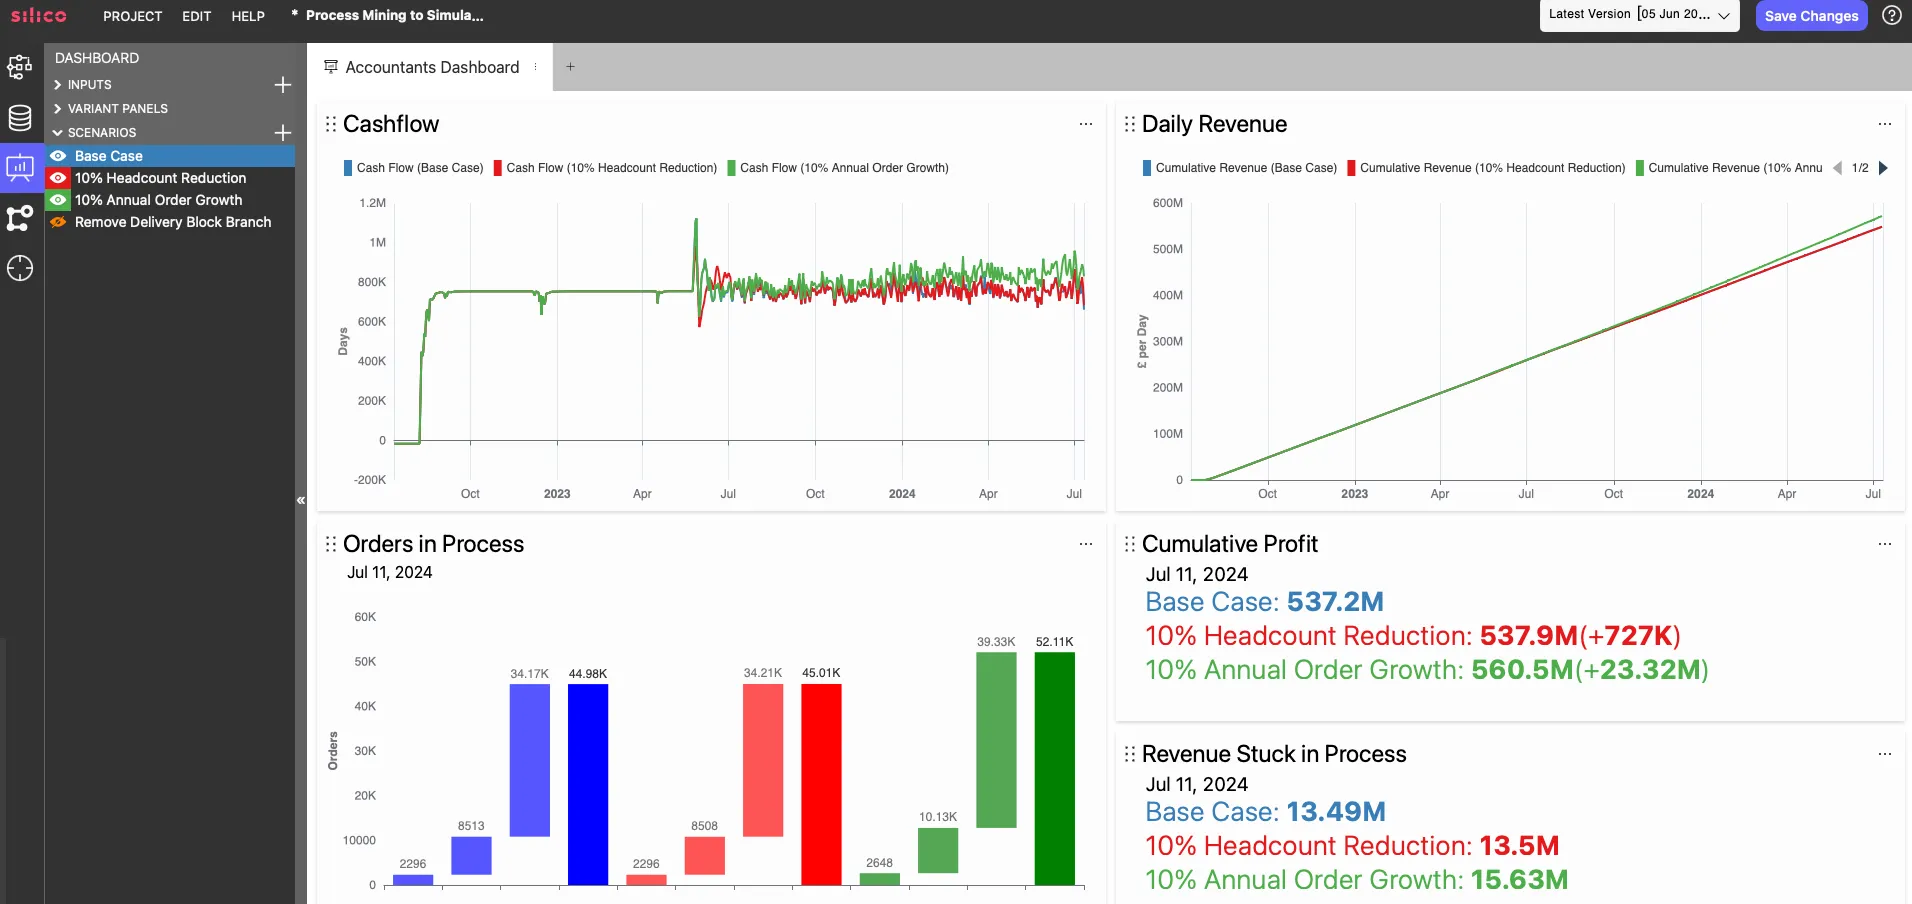Open Cashflow panel options menu
Viewport: 1912px width, 904px height.
1085,124
